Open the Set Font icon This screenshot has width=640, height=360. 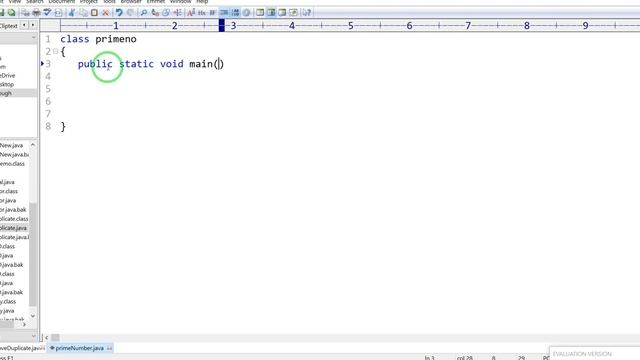click(191, 13)
